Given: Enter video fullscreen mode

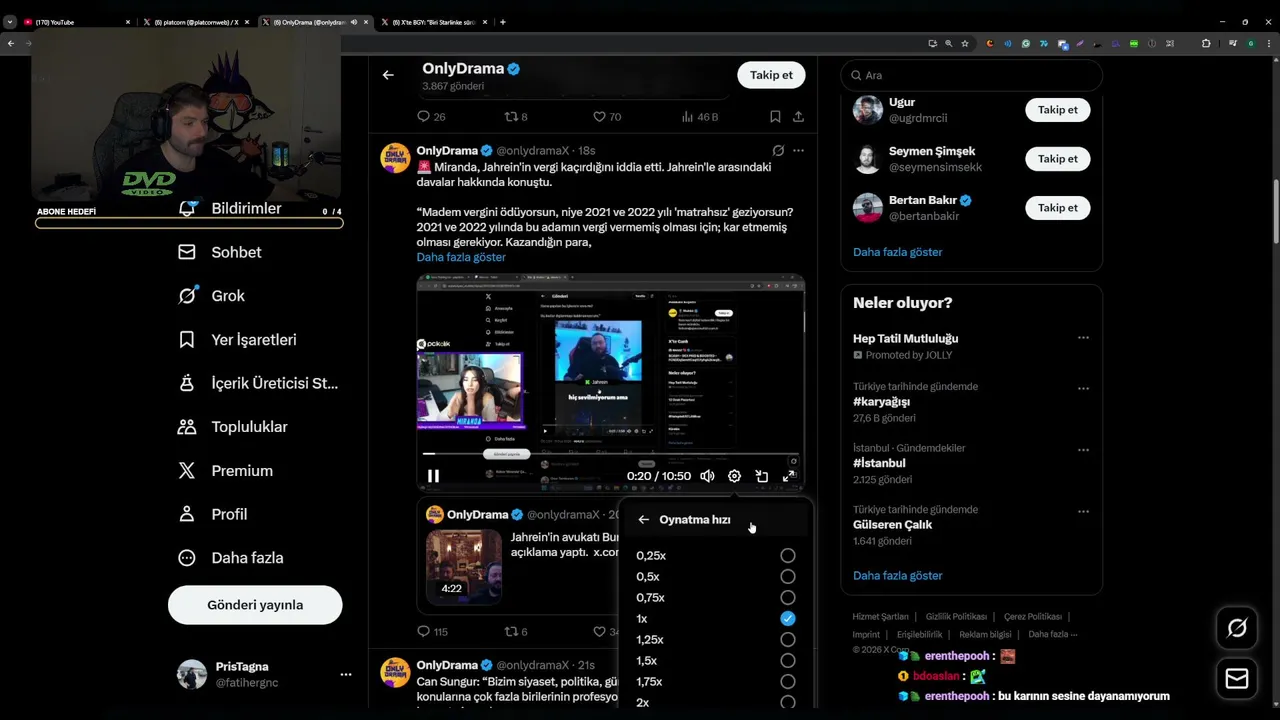Looking at the screenshot, I should click(788, 476).
